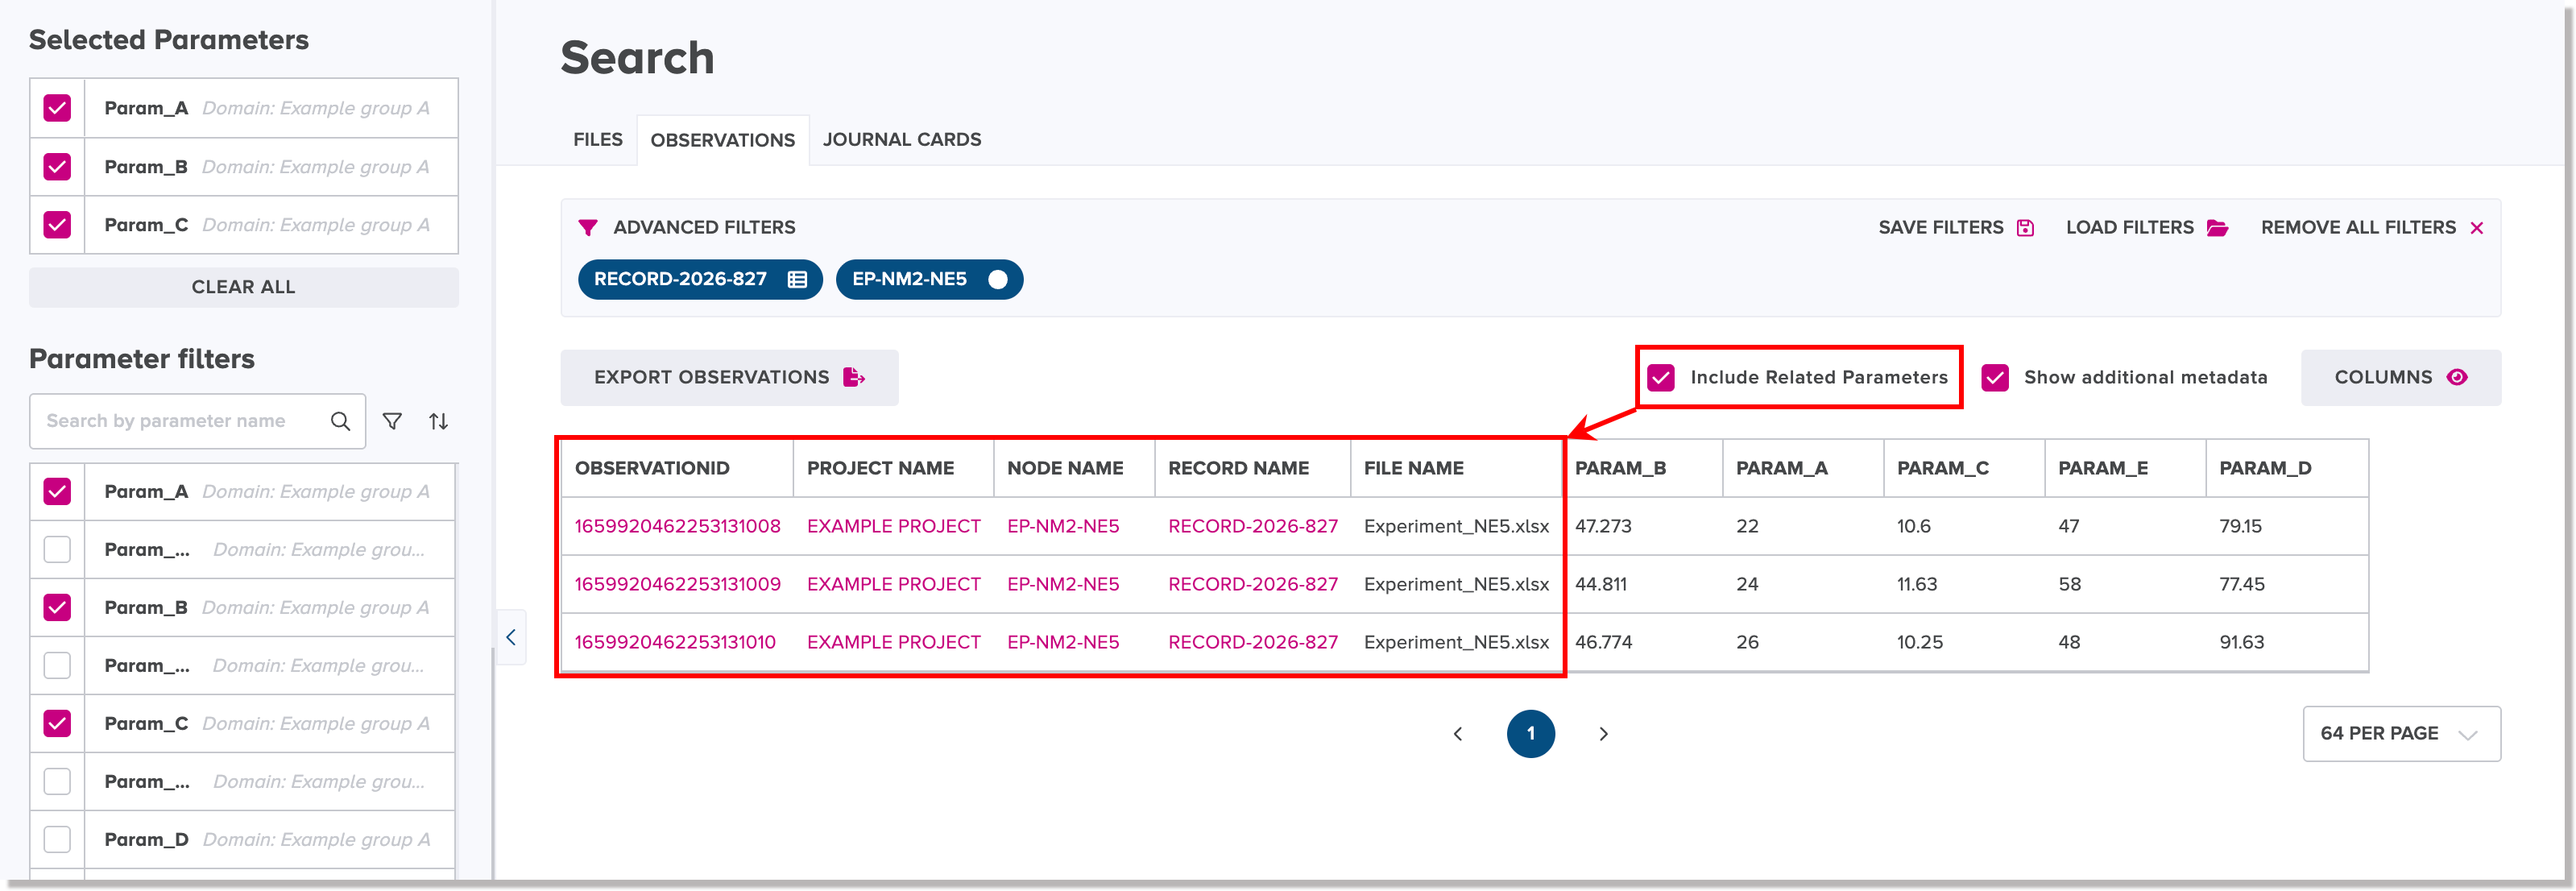Image resolution: width=2576 pixels, height=891 pixels.
Task: Uncheck Param_C in Selected Parameters
Action: click(x=57, y=224)
